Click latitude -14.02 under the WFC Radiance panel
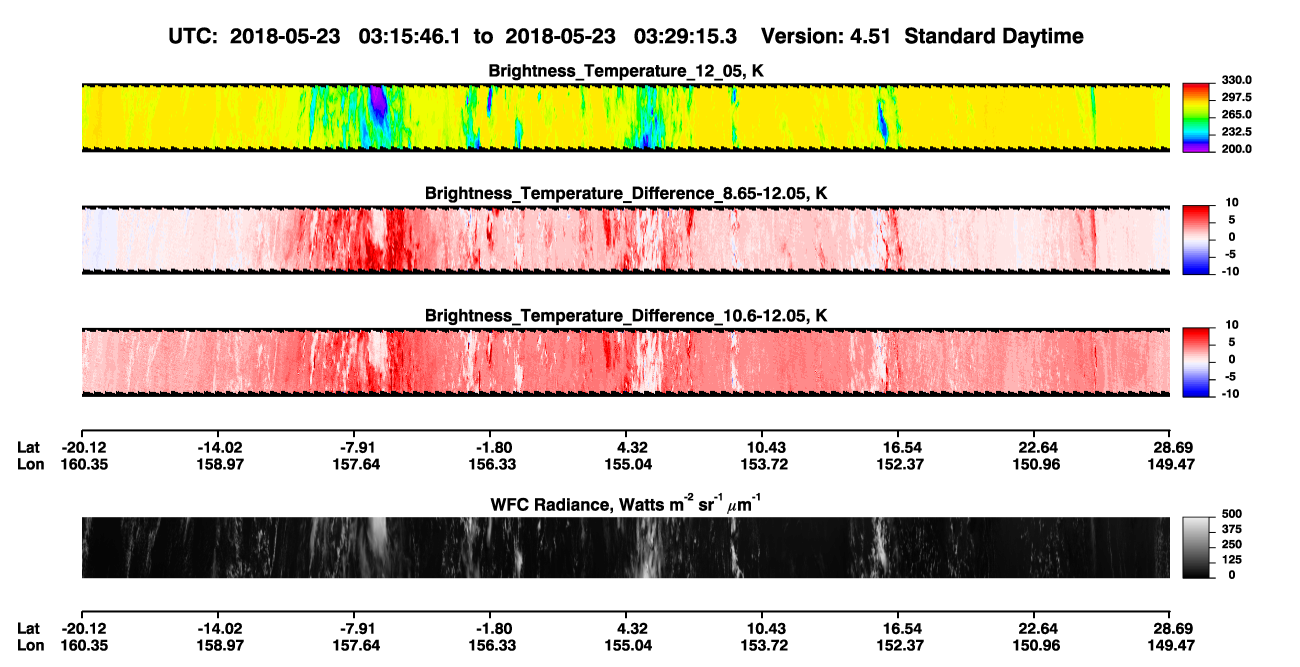This screenshot has width=1300, height=667. pos(219,628)
